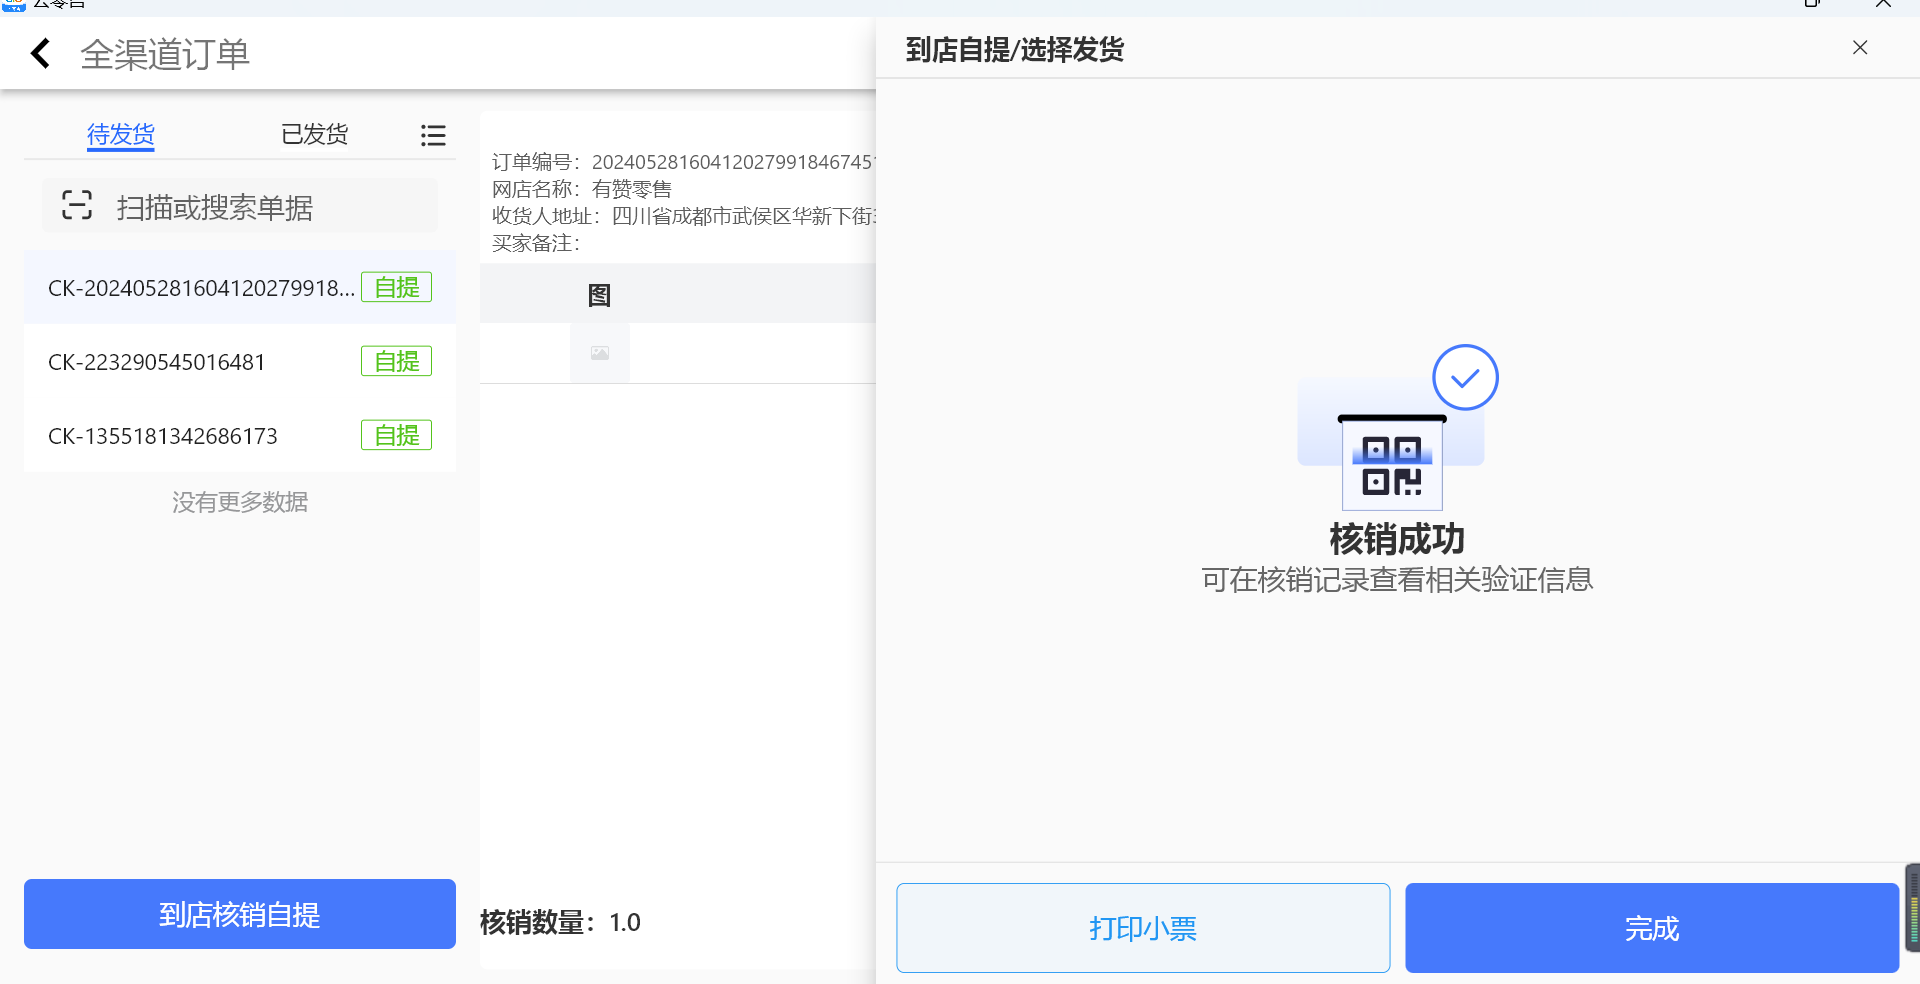This screenshot has height=984, width=1920.
Task: Click 自提 tag on order CK-223290545016481
Action: 396,361
